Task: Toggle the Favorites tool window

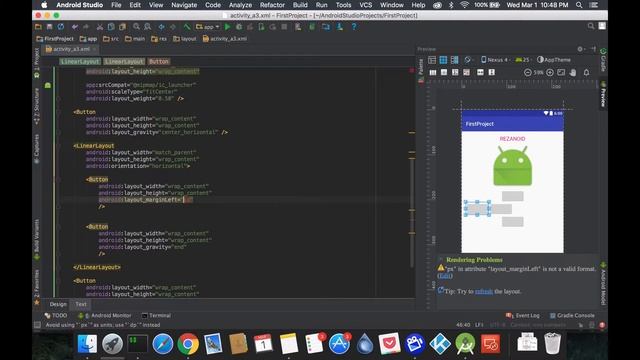Action: pyautogui.click(x=37, y=287)
